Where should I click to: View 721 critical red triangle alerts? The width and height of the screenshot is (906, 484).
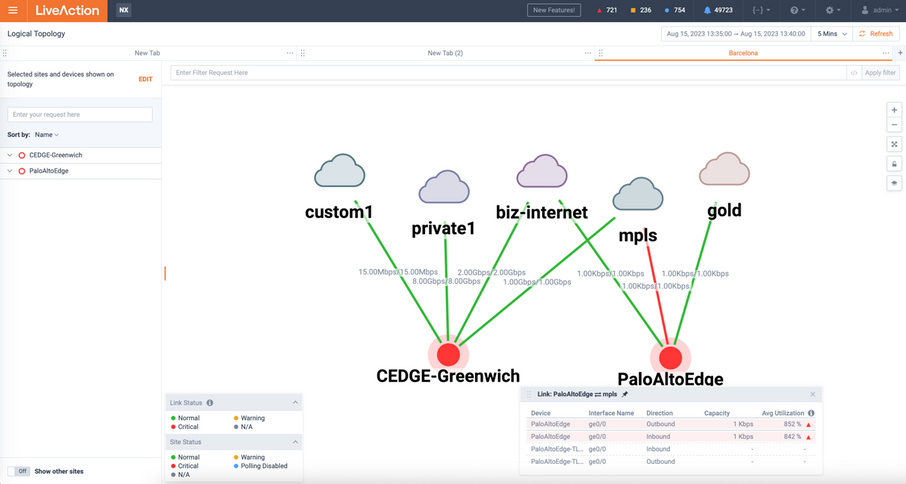607,10
